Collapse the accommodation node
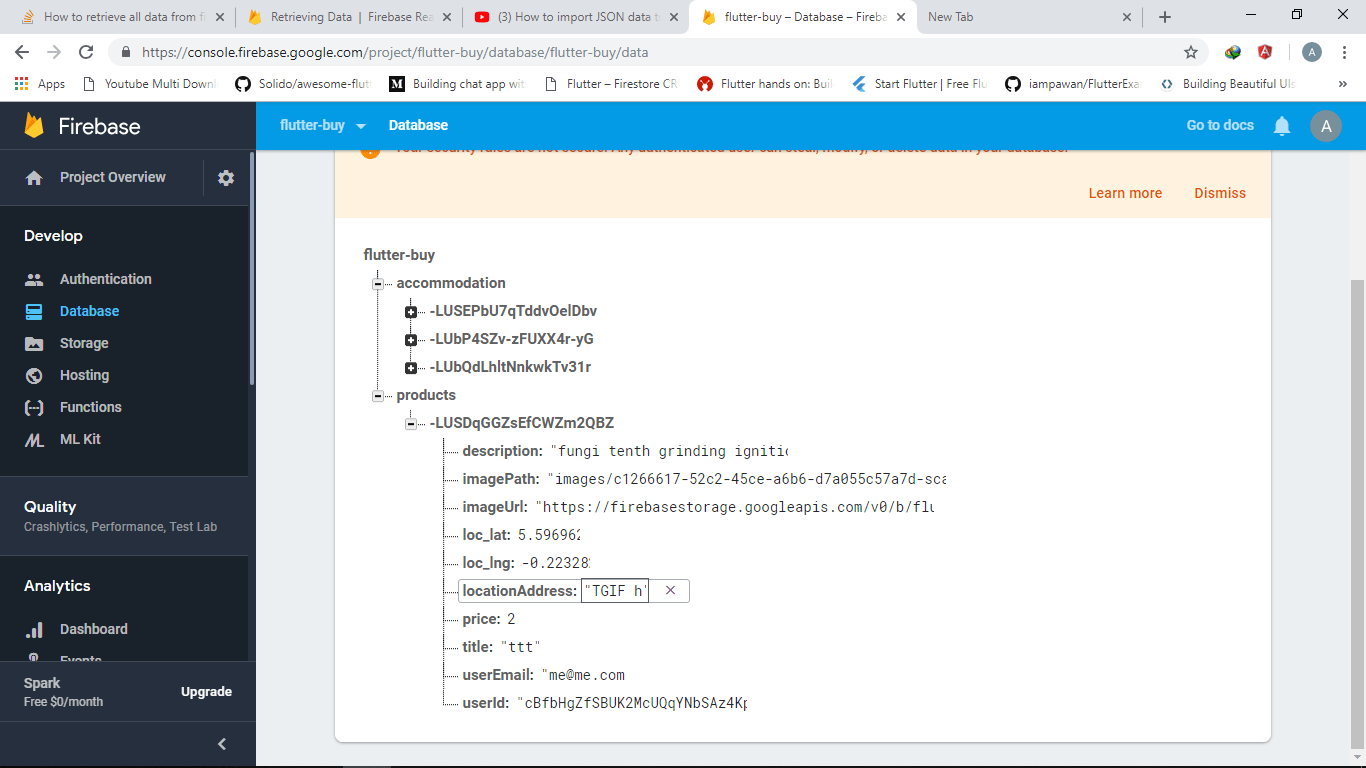Image resolution: width=1366 pixels, height=768 pixels. pyautogui.click(x=377, y=283)
